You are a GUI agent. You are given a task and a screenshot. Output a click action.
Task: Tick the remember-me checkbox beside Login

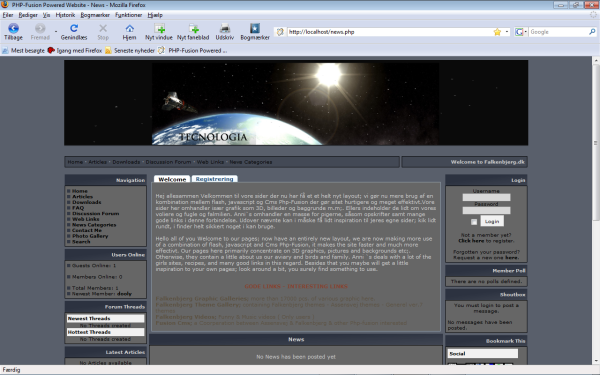tap(474, 222)
